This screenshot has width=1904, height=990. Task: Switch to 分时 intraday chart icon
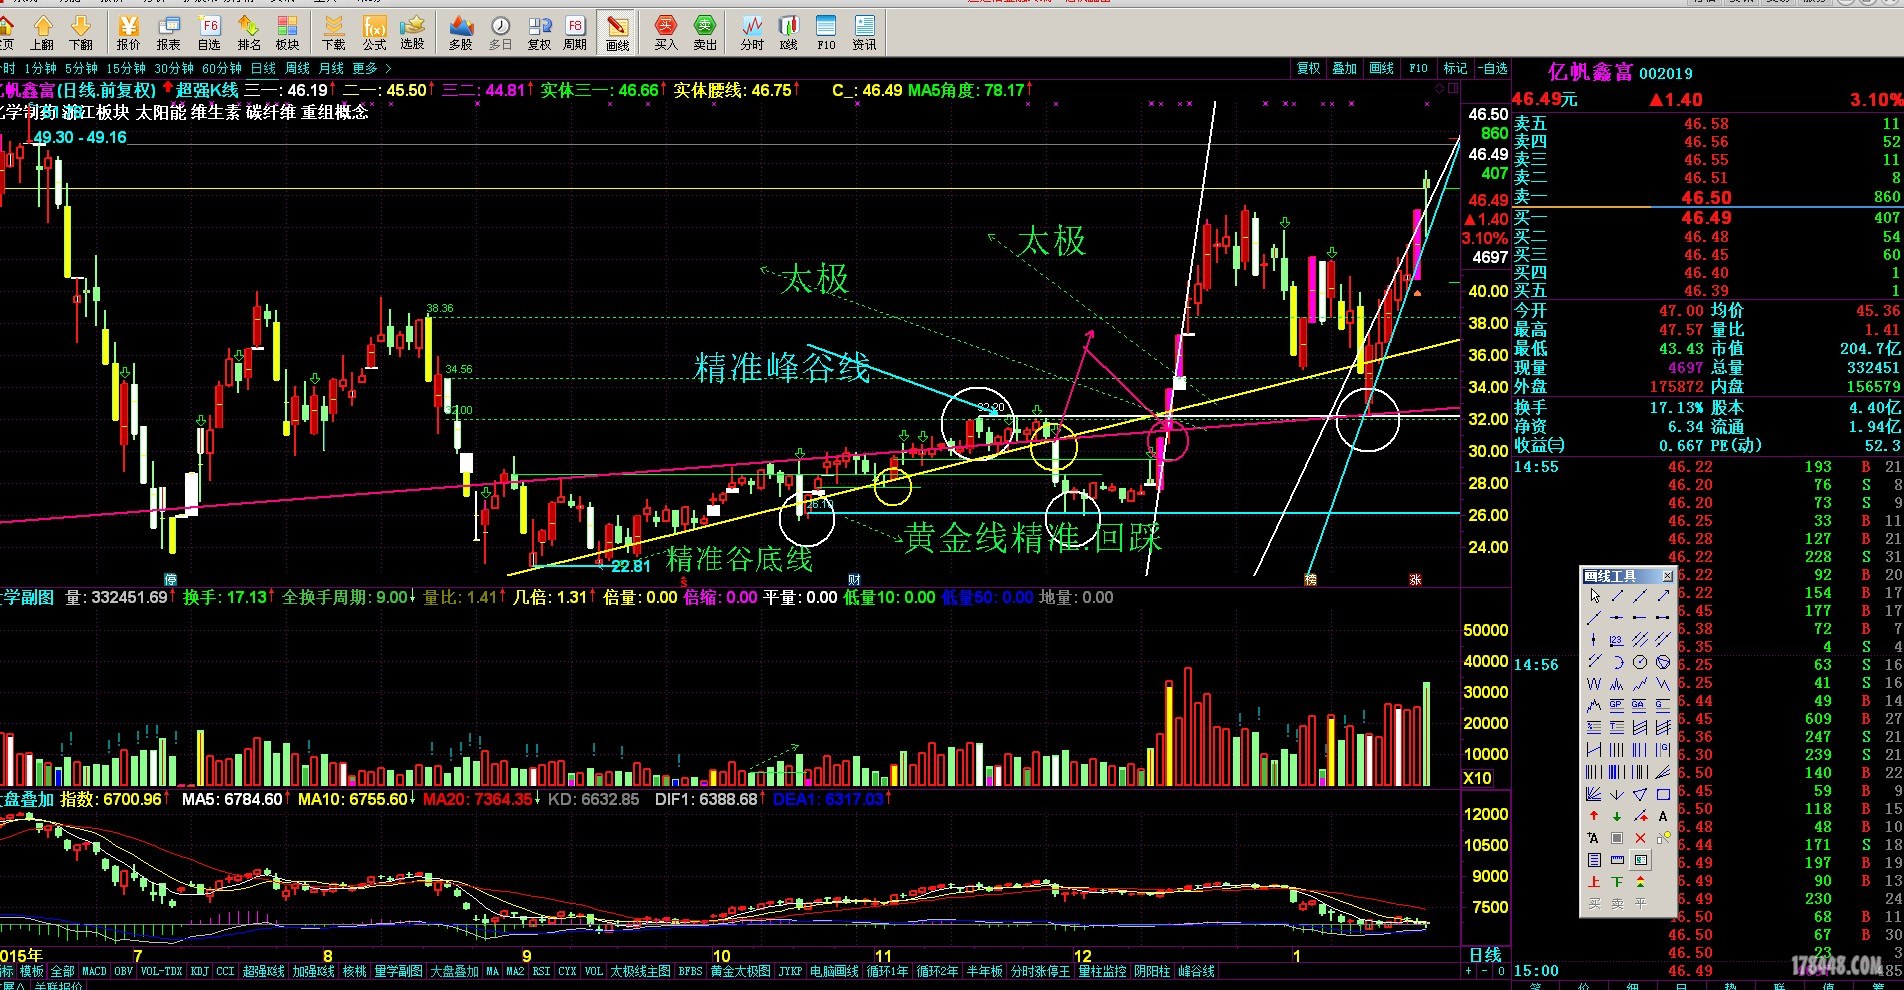(752, 33)
